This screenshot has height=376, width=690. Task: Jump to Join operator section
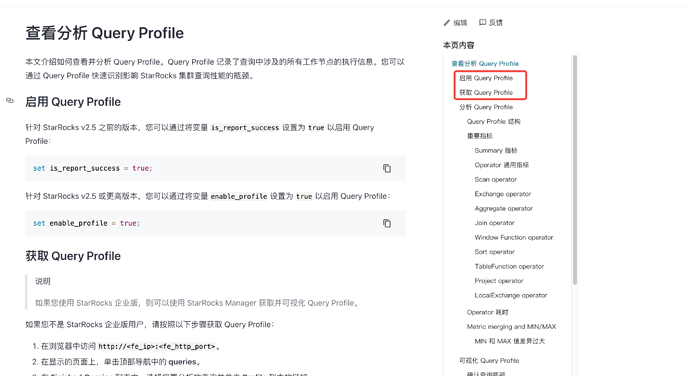(x=494, y=223)
